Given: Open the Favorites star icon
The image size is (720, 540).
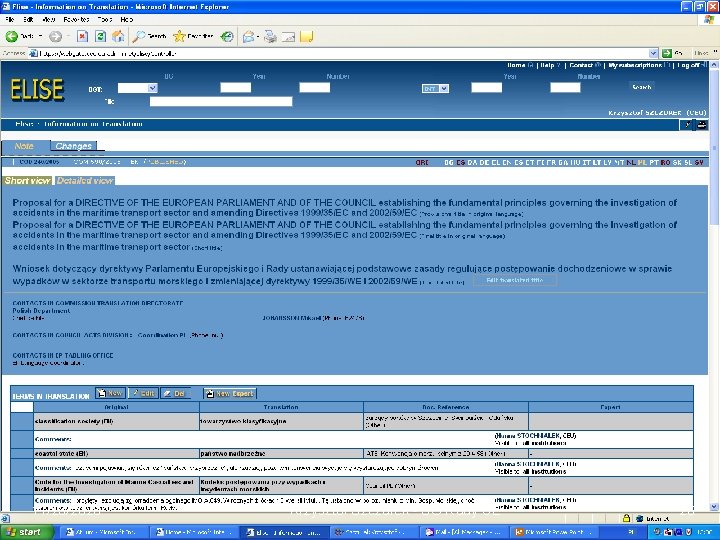Looking at the screenshot, I should (x=180, y=36).
